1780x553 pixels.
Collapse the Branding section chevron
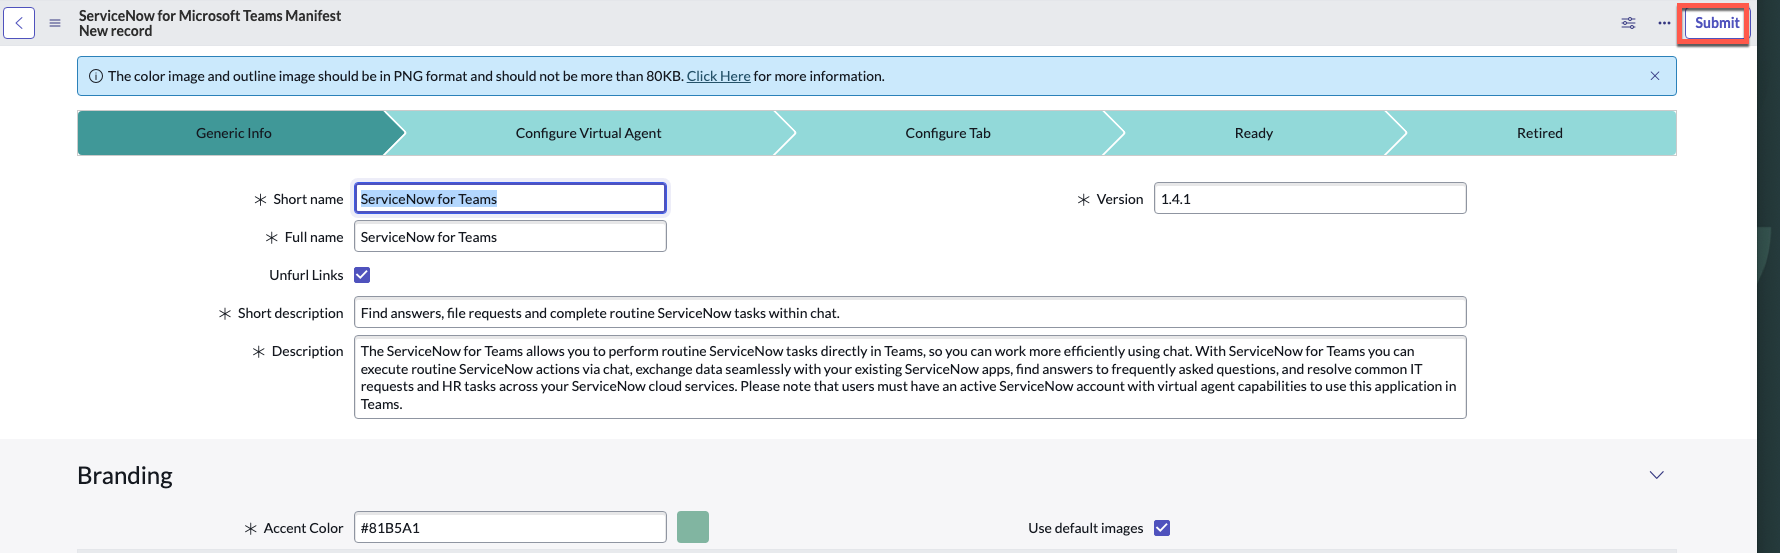click(1656, 475)
